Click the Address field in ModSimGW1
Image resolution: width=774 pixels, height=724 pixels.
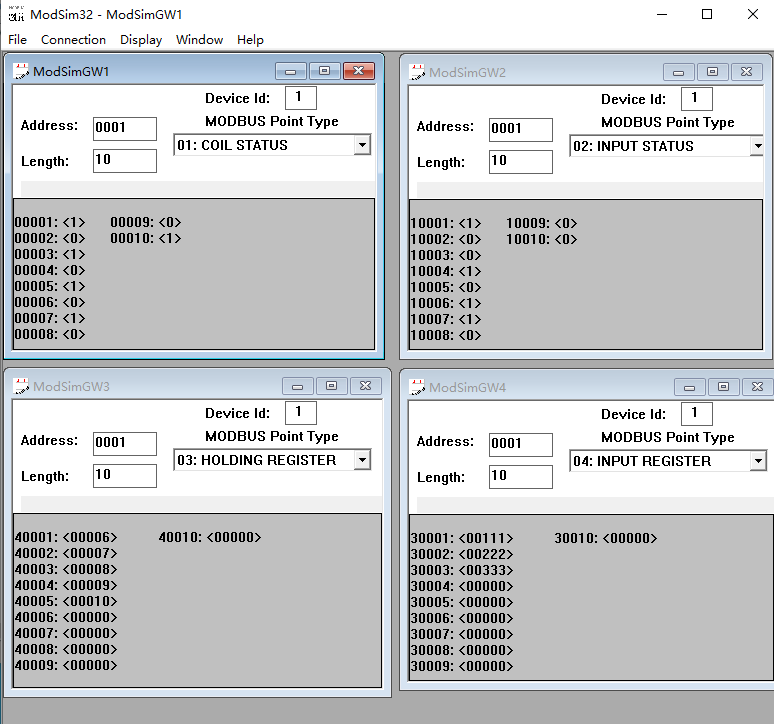click(125, 128)
